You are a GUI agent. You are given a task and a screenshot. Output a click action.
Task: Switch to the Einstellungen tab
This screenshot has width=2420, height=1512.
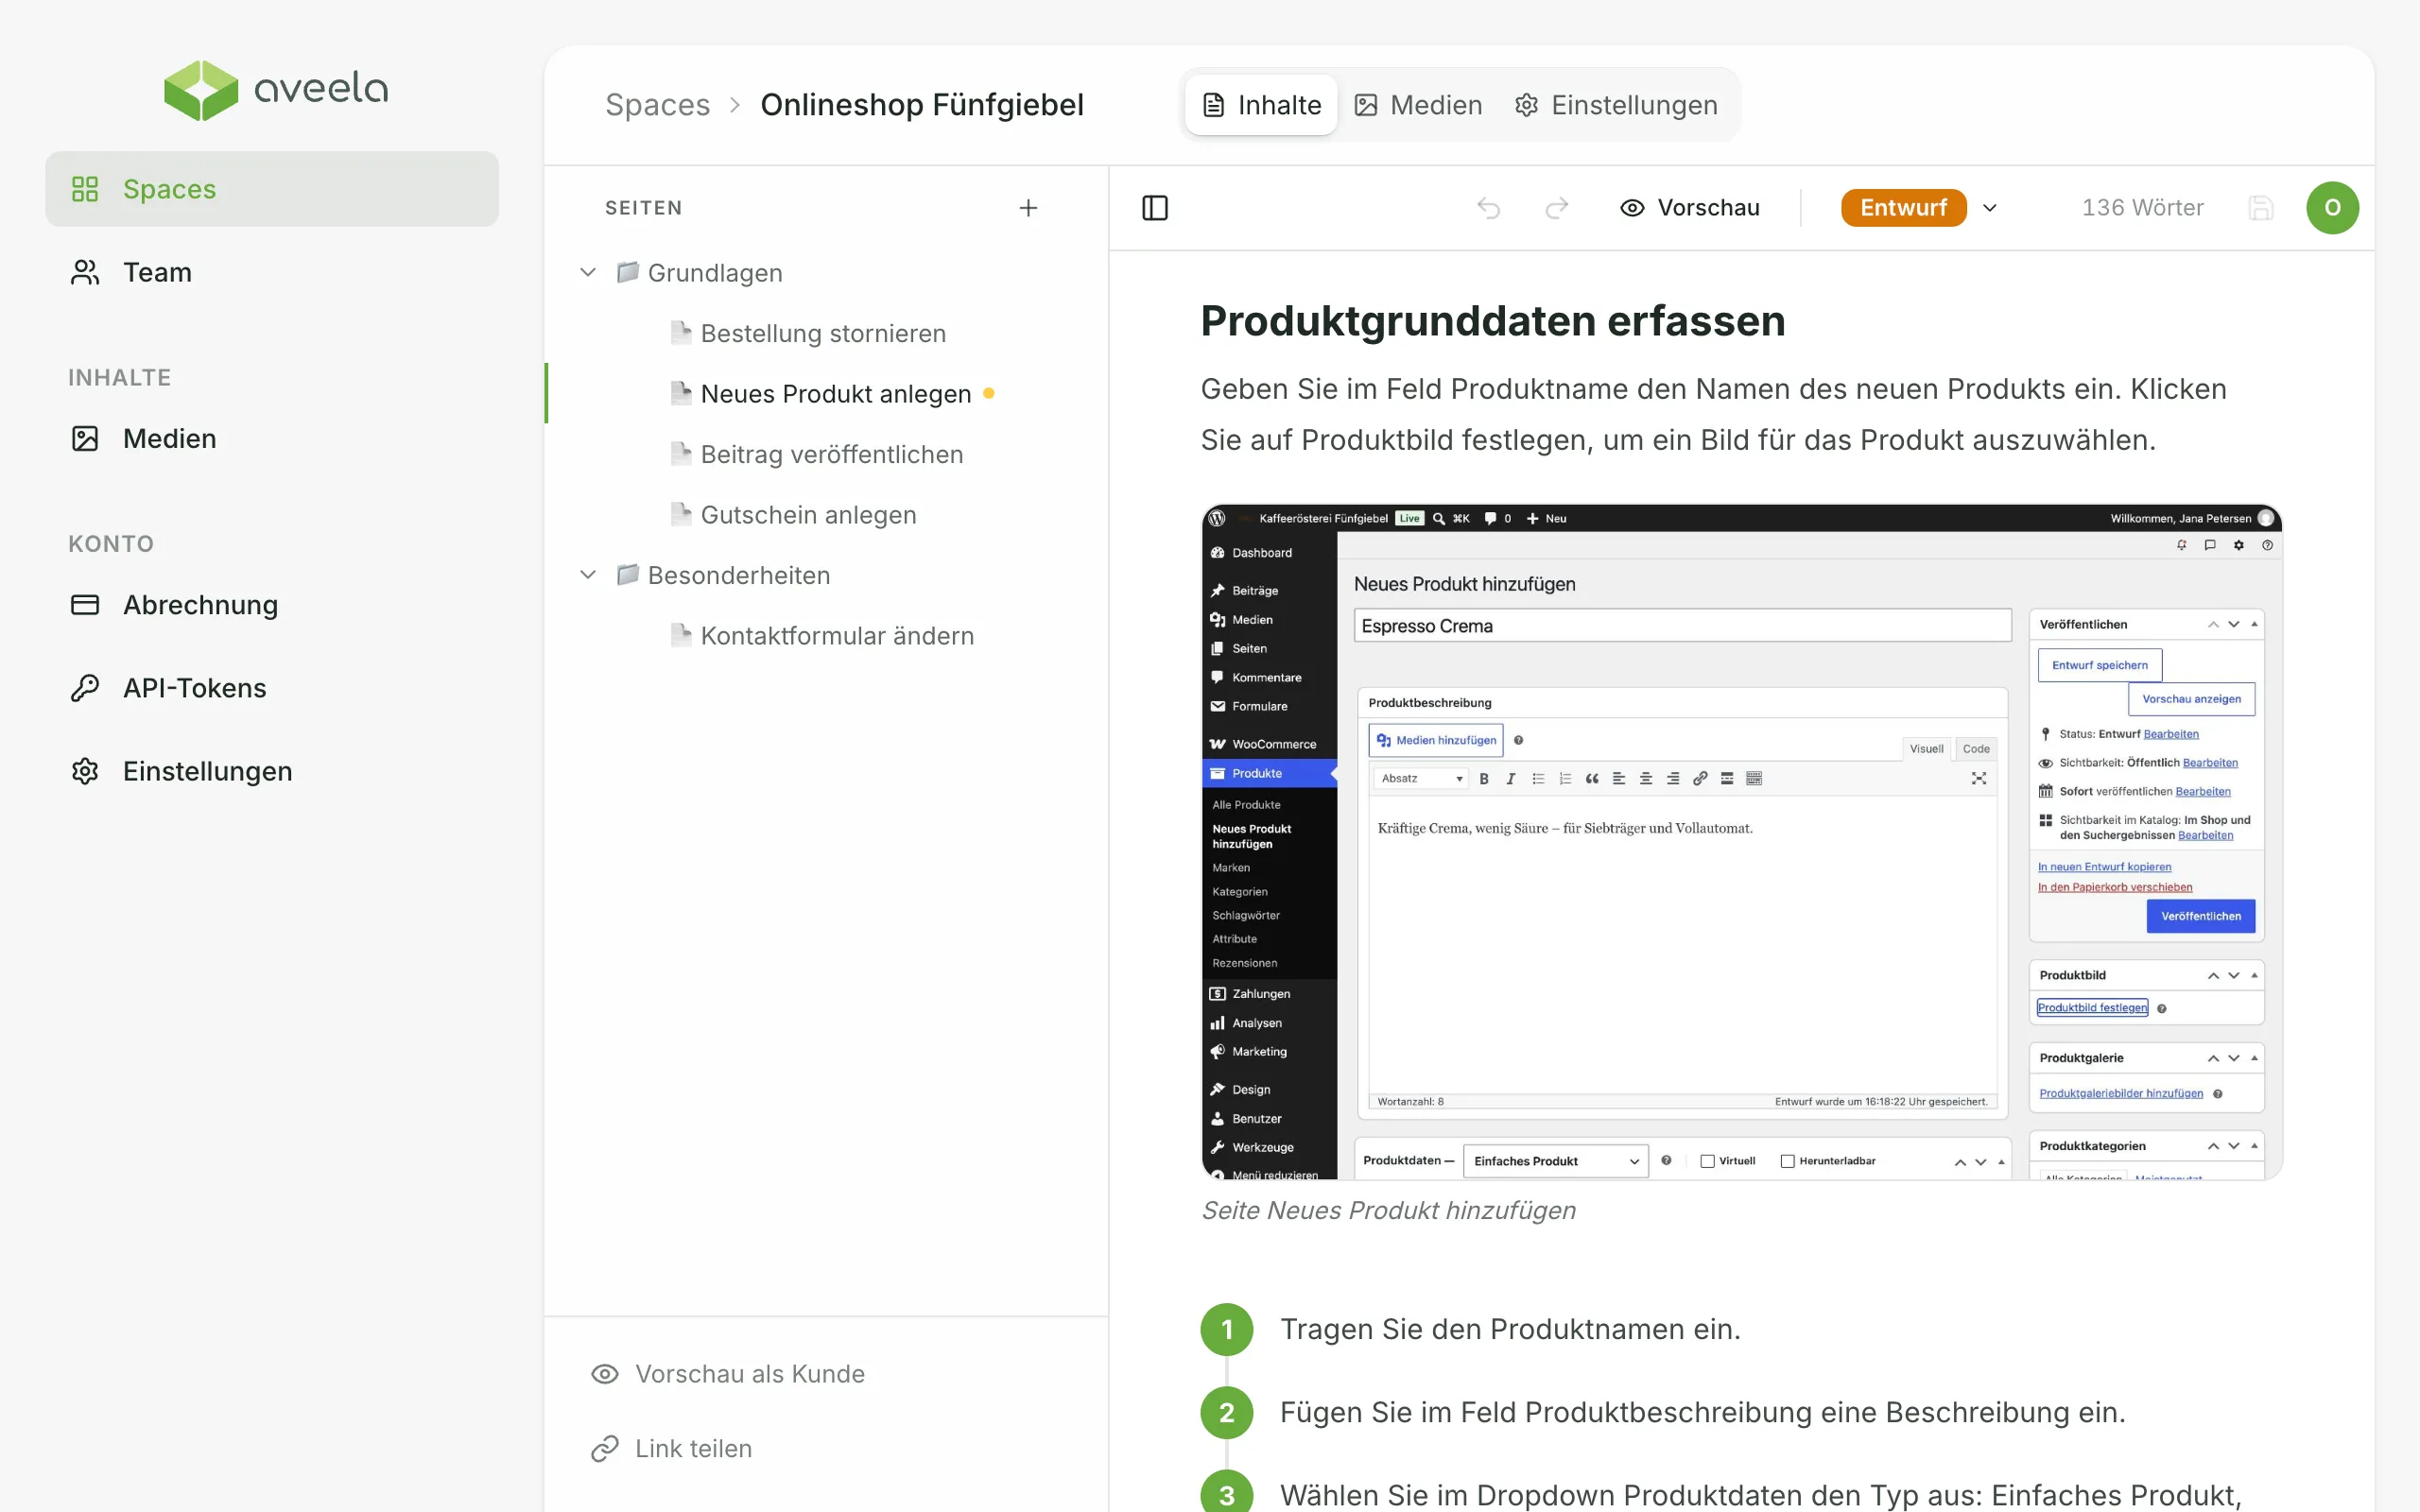[x=1616, y=105]
